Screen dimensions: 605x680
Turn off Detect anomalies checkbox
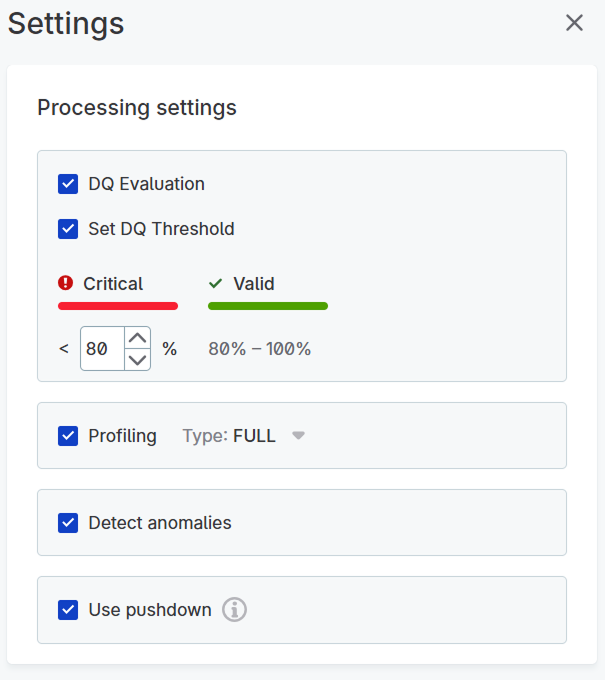point(68,523)
